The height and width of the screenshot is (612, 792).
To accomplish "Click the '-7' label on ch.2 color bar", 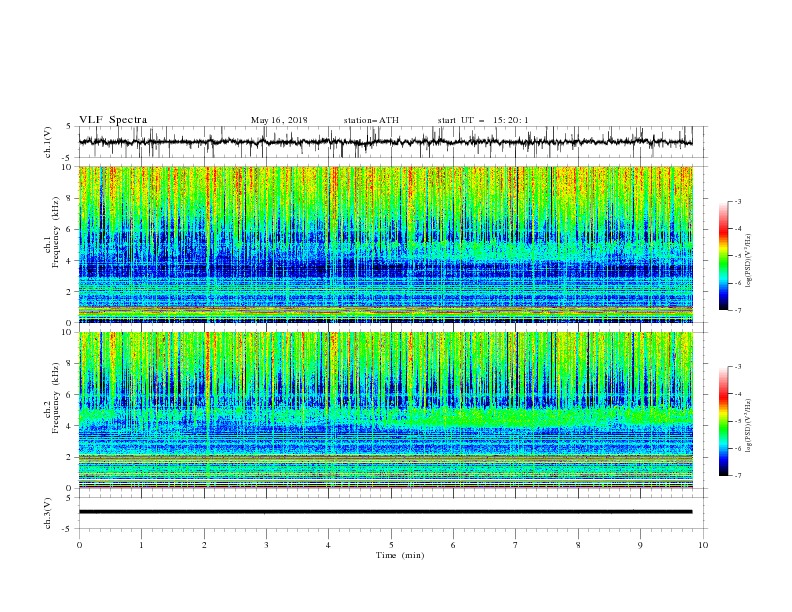I will [x=738, y=476].
